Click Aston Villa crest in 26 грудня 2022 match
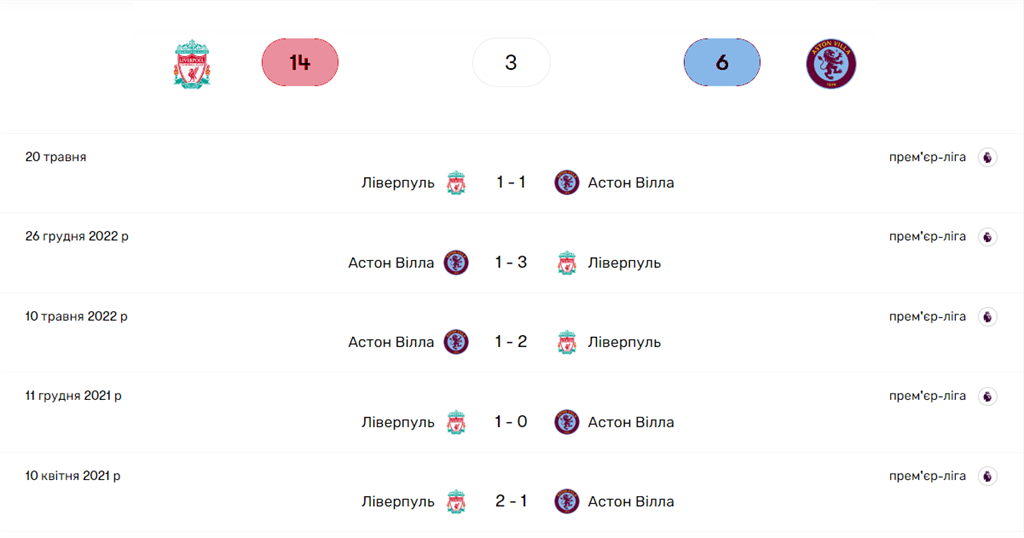This screenshot has height=538, width=1024. tap(456, 263)
